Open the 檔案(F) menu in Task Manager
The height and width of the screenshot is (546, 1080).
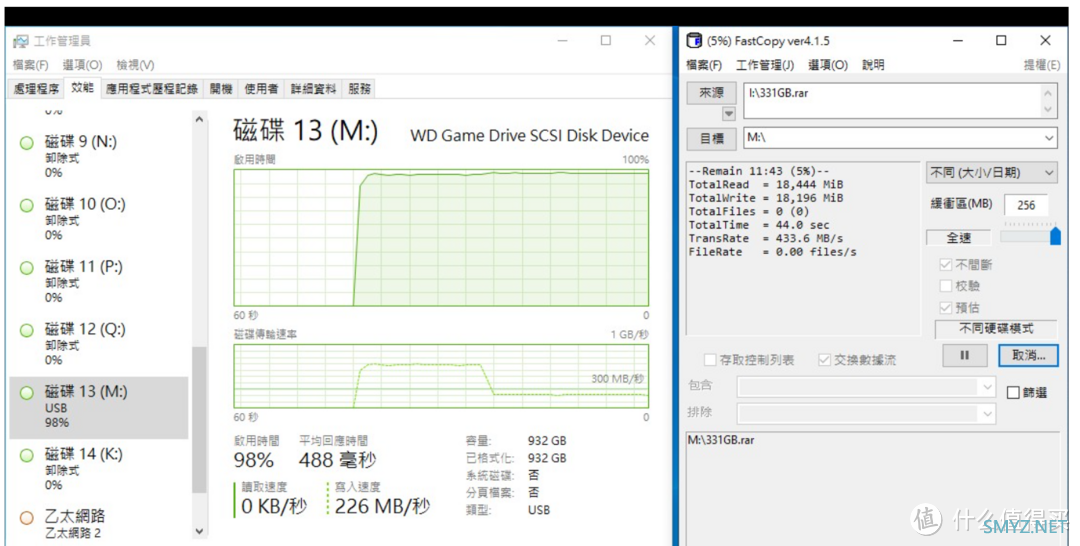pyautogui.click(x=30, y=65)
